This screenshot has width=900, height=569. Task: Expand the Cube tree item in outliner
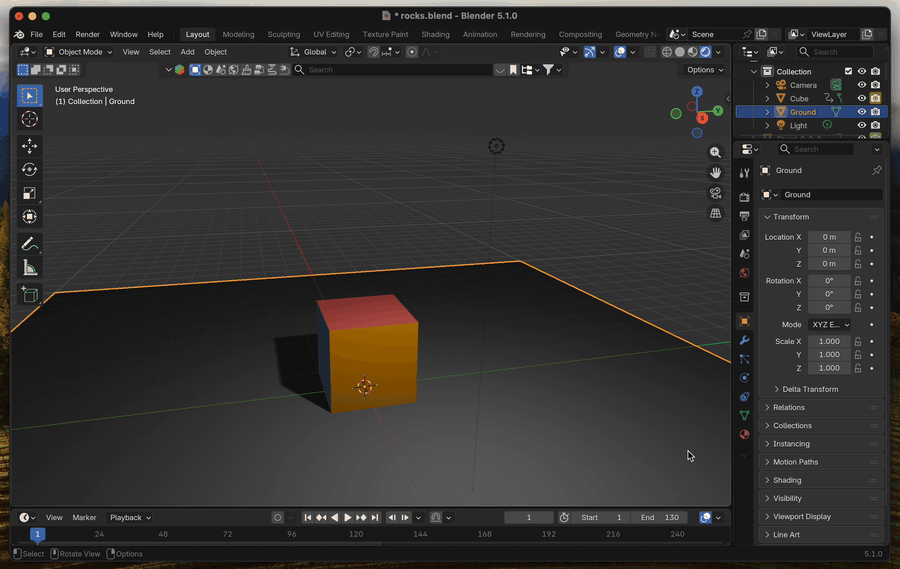pyautogui.click(x=767, y=98)
